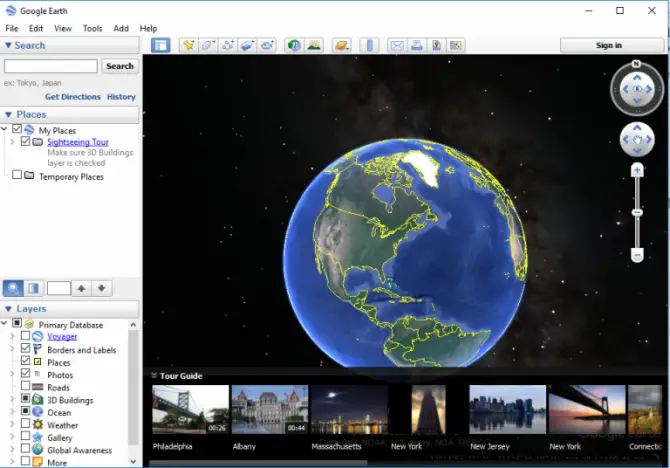Check the Temporary Places checkbox
The height and width of the screenshot is (468, 670).
[x=17, y=175]
